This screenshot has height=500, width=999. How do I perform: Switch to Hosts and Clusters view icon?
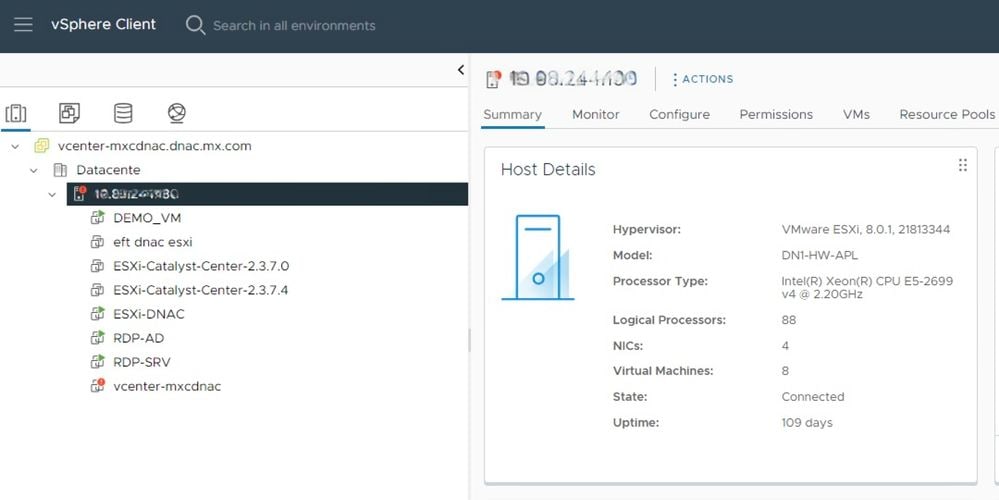point(16,113)
